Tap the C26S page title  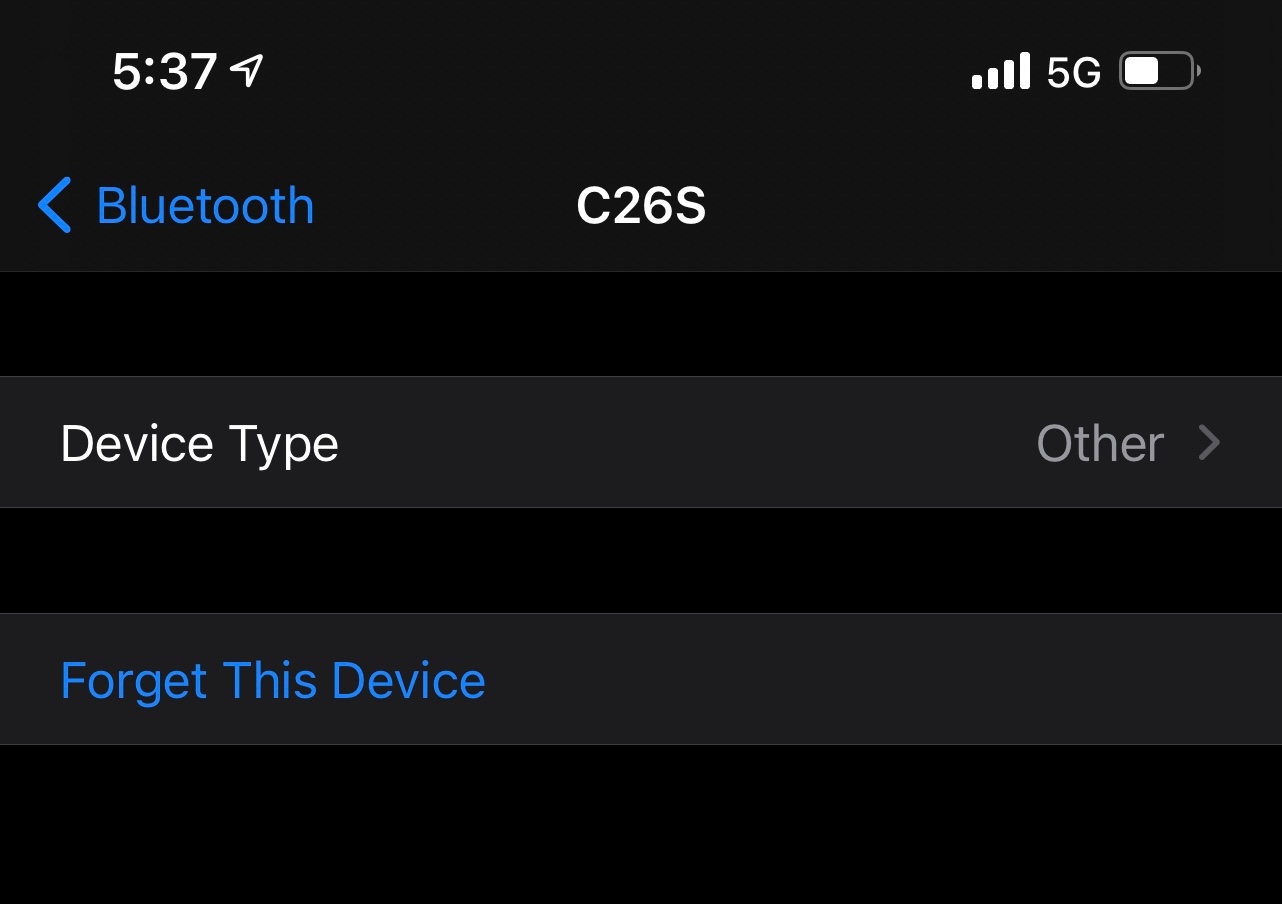[641, 206]
